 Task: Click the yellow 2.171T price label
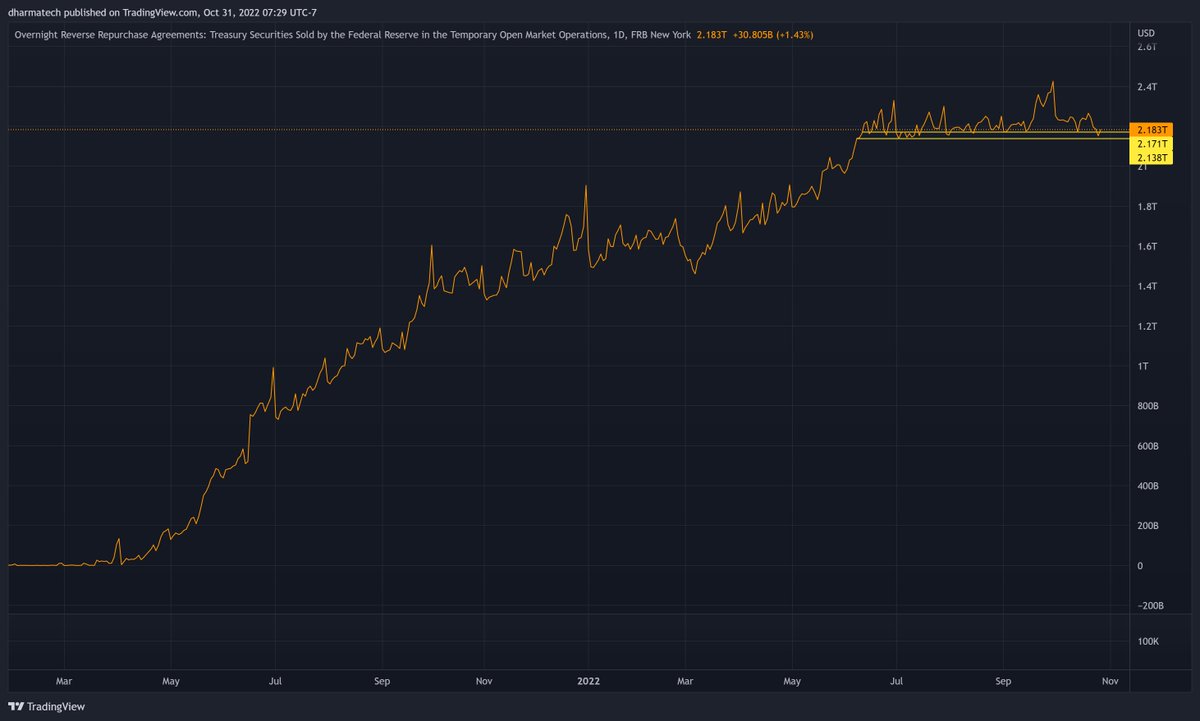click(1152, 144)
